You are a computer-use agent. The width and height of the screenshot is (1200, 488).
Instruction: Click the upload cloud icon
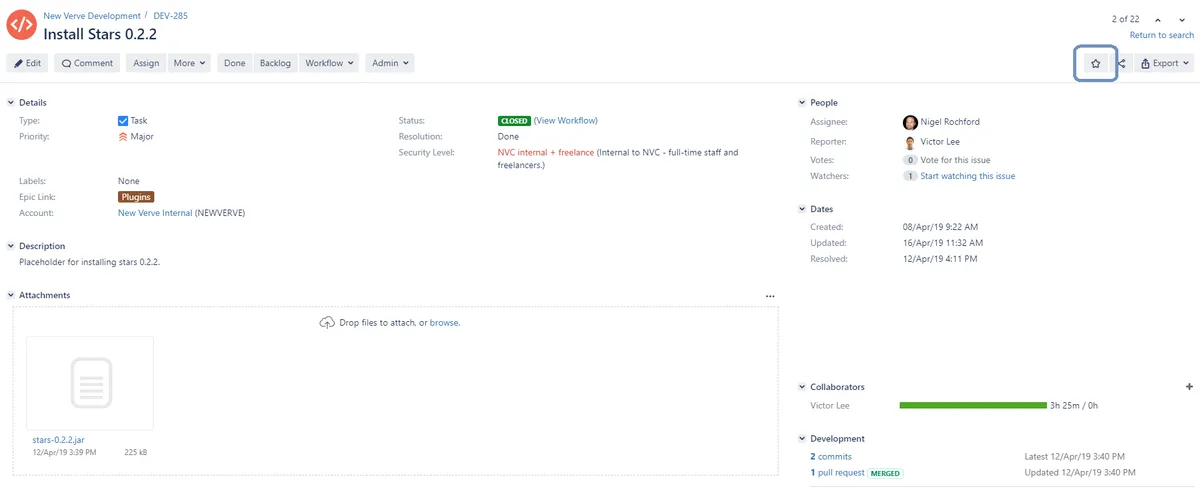point(327,322)
